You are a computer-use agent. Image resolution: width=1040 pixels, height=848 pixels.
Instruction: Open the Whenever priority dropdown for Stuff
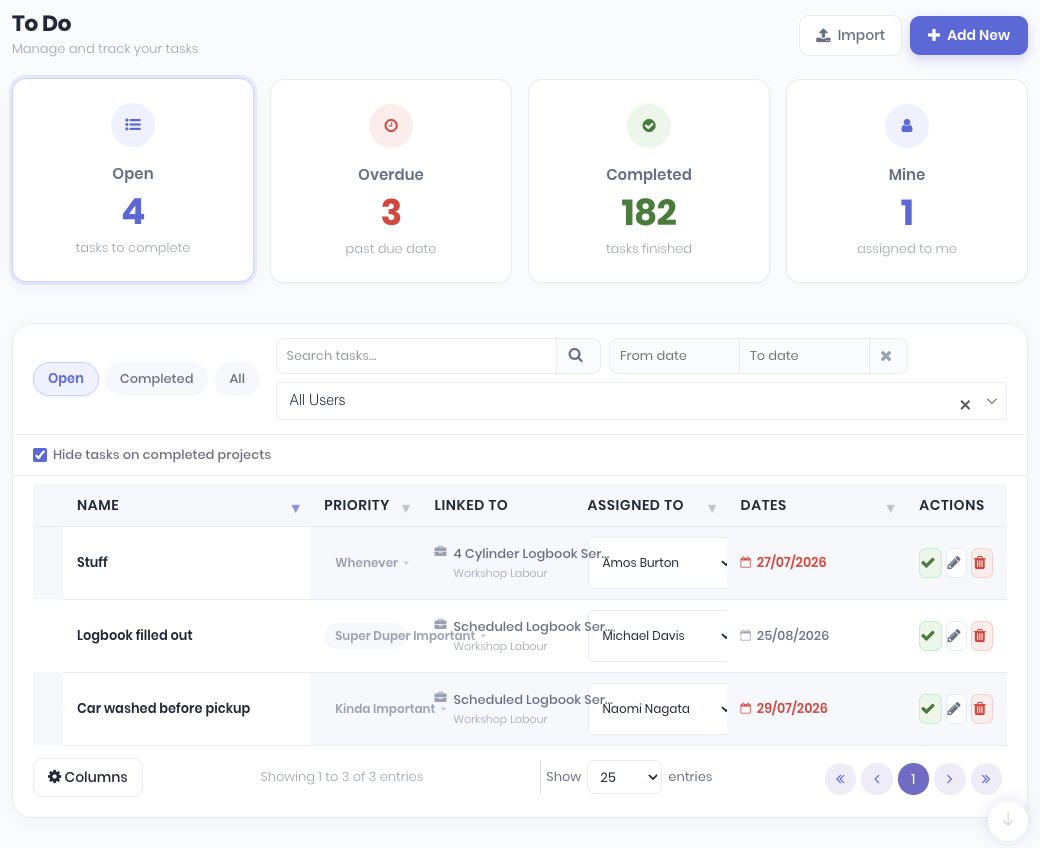(x=372, y=563)
